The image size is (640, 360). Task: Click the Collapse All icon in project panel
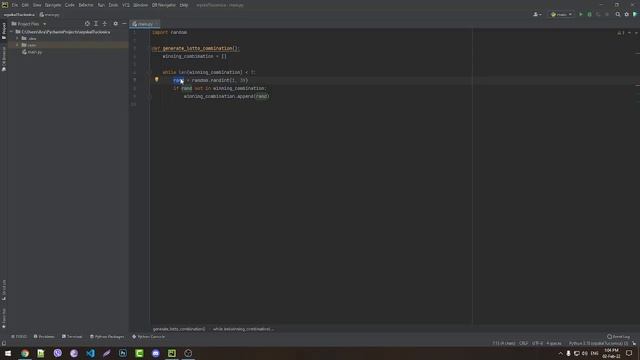click(104, 24)
